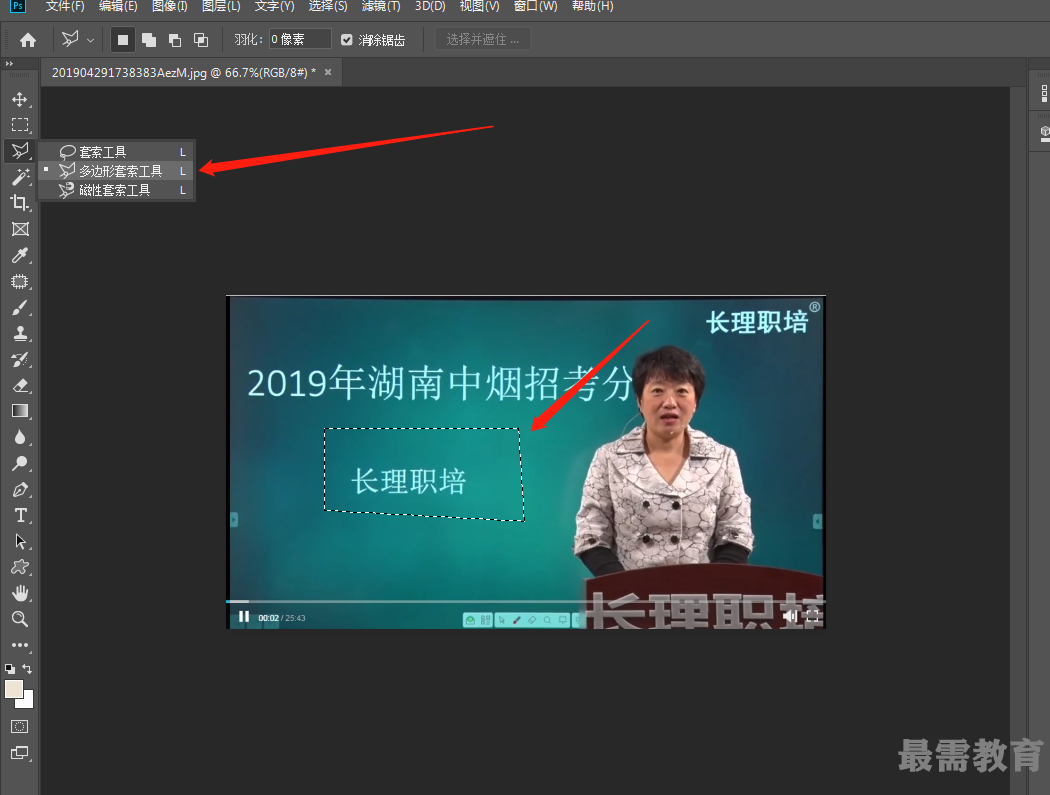Open the 滤镜(T) menu
The image size is (1050, 795).
[x=381, y=6]
